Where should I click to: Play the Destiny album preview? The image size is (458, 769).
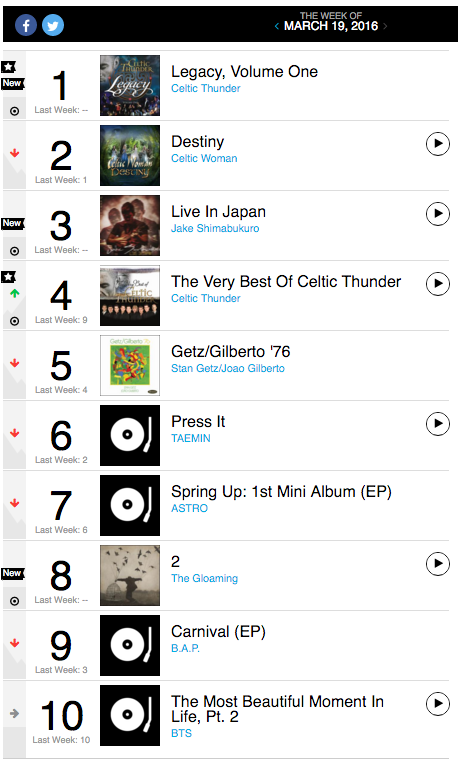pos(437,144)
